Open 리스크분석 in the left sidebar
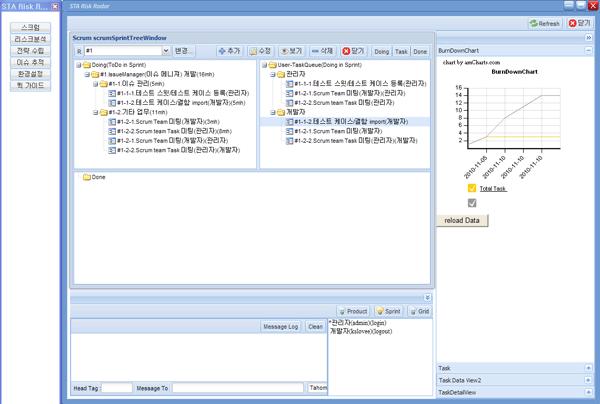Image resolution: width=600 pixels, height=404 pixels. point(30,39)
